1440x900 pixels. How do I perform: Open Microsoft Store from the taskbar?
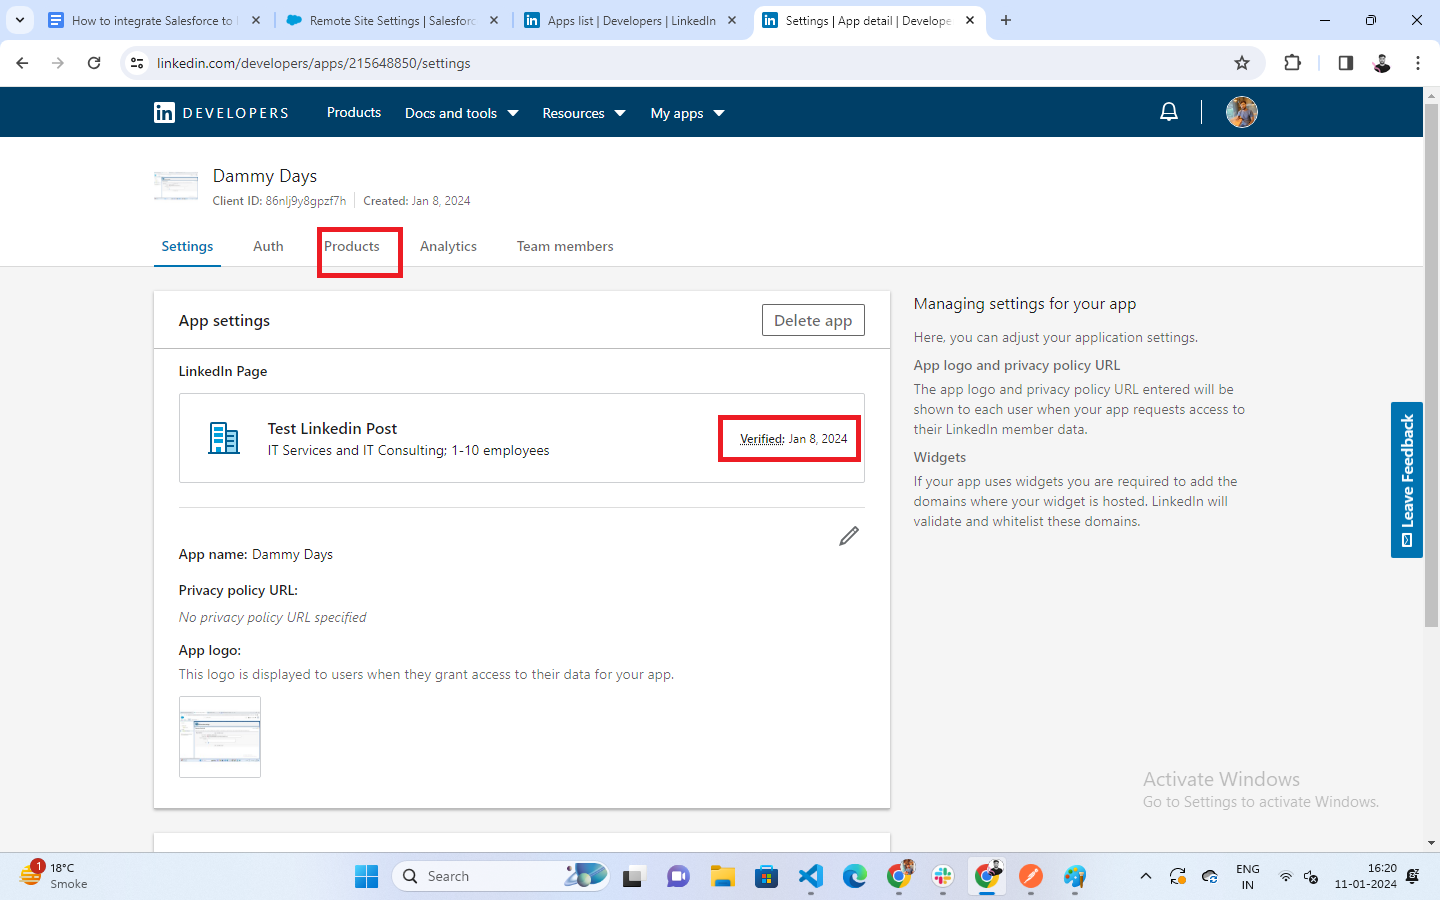(x=767, y=877)
